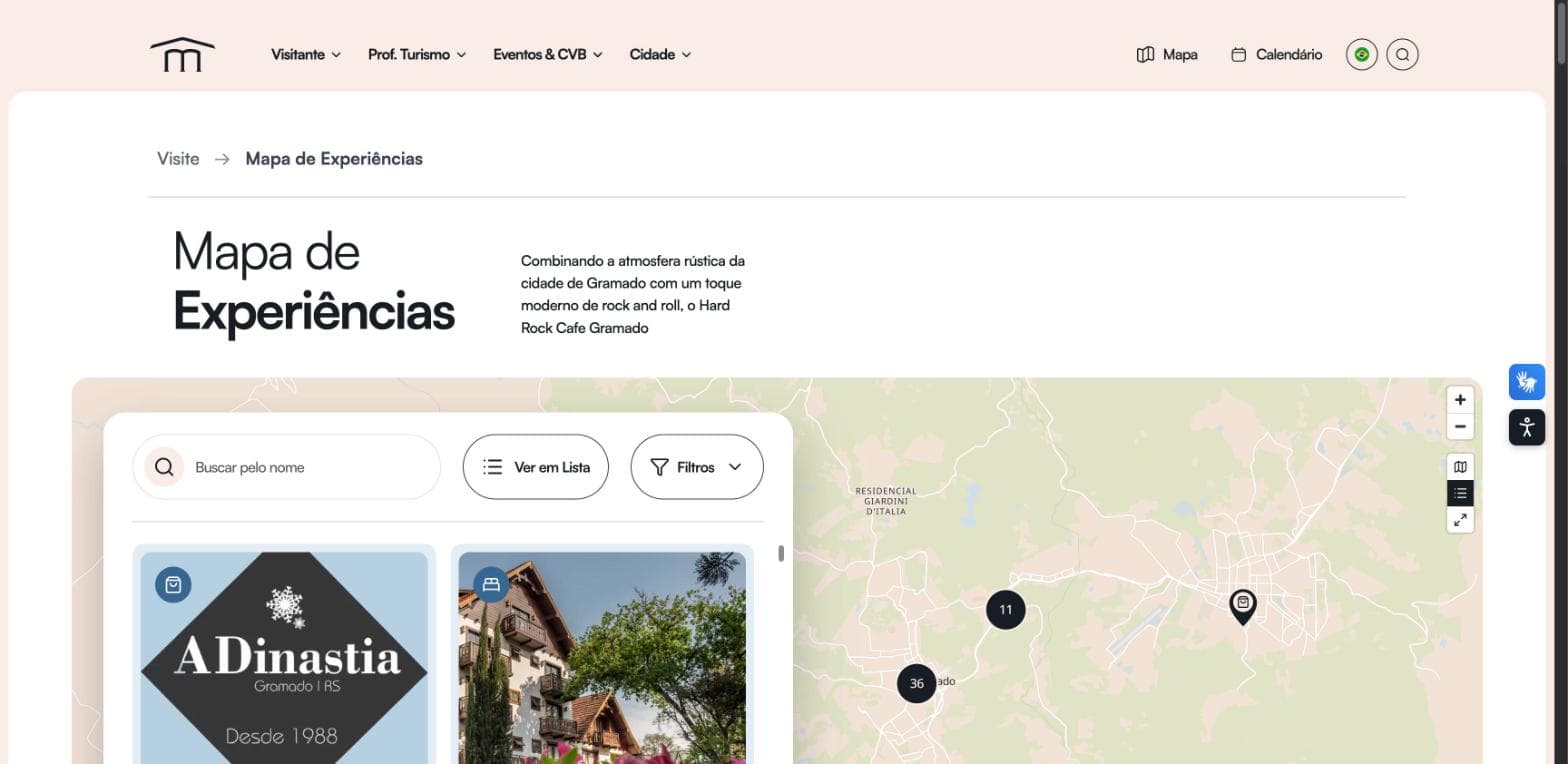Expand the Prof. Turismo menu

tap(417, 55)
